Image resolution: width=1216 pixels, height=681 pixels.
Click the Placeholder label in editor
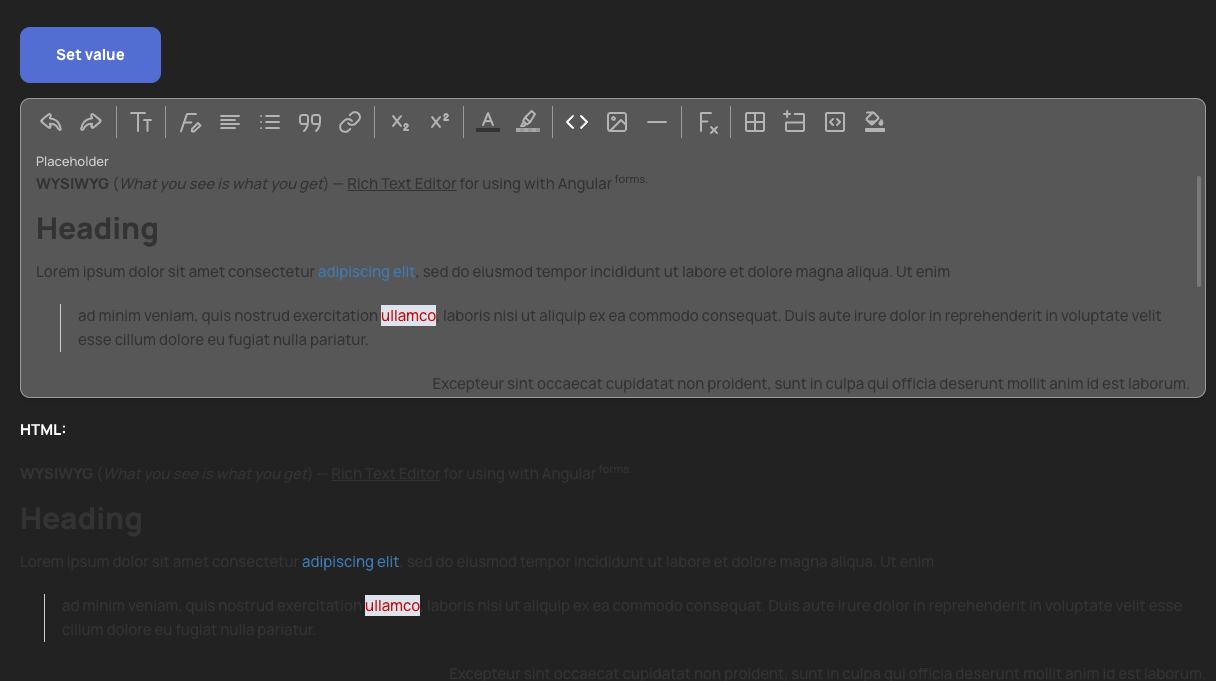(x=72, y=161)
